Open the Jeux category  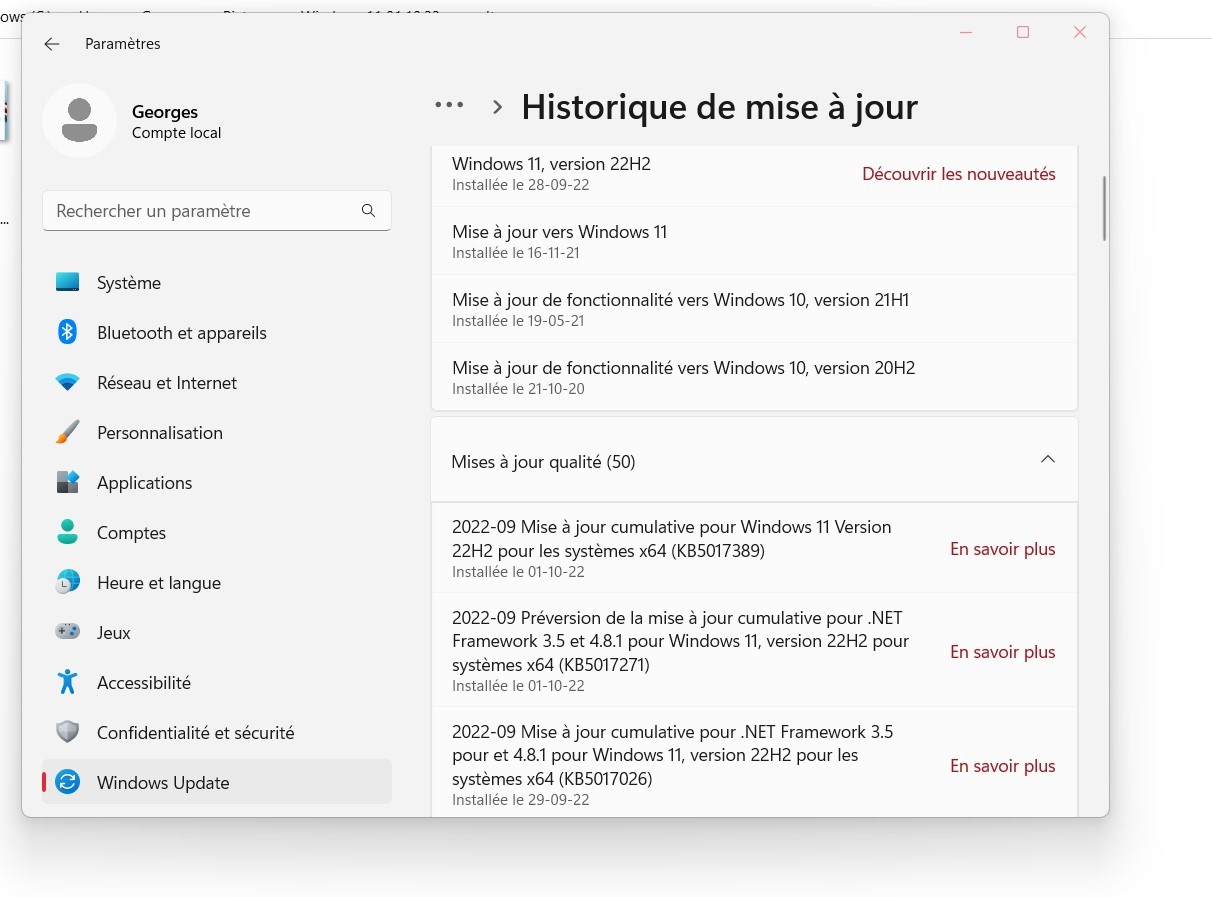pyautogui.click(x=217, y=633)
